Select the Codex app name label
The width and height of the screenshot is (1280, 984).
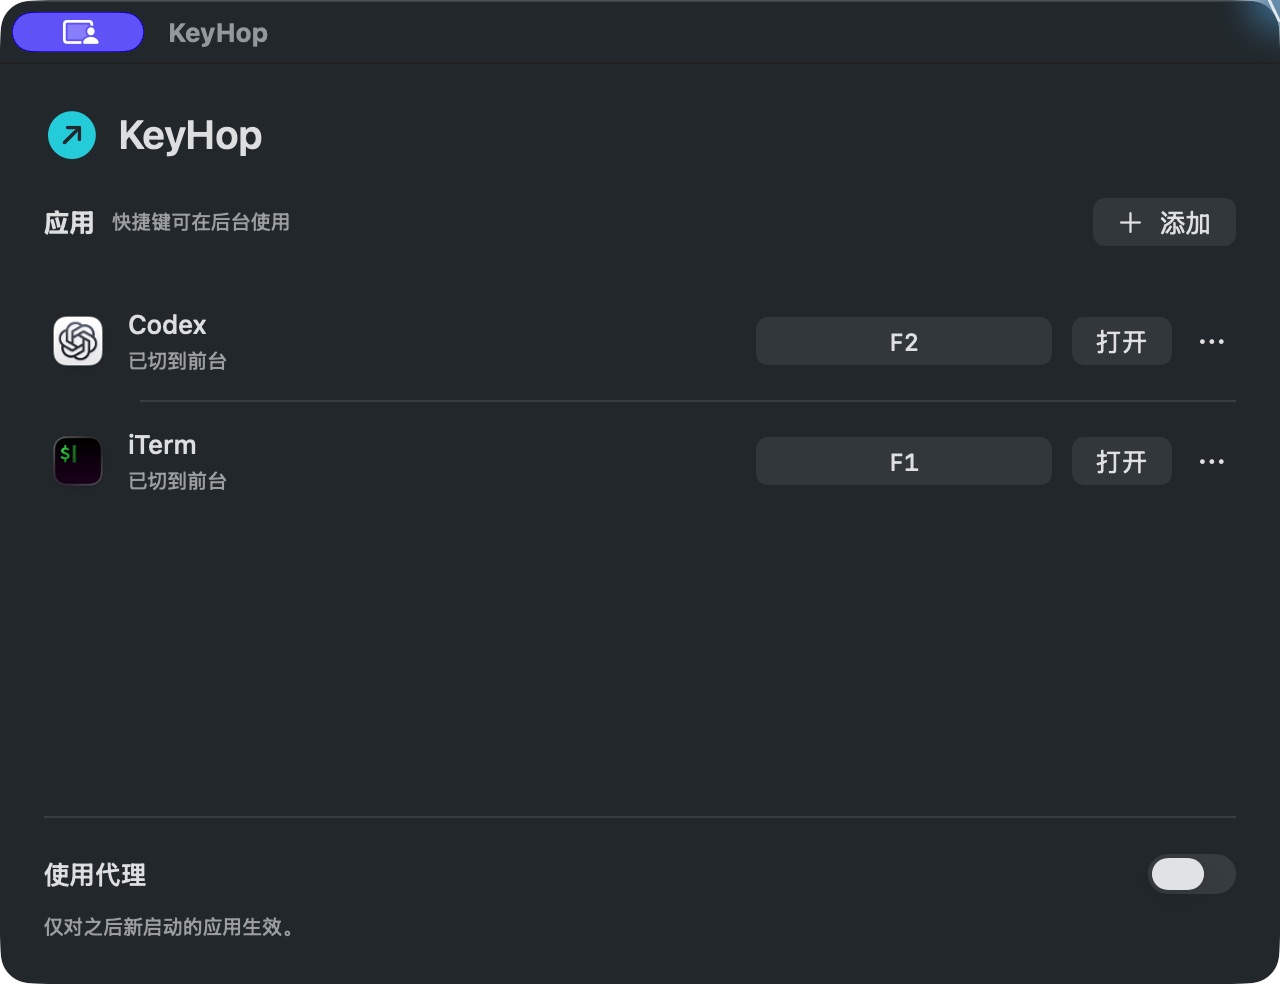167,325
